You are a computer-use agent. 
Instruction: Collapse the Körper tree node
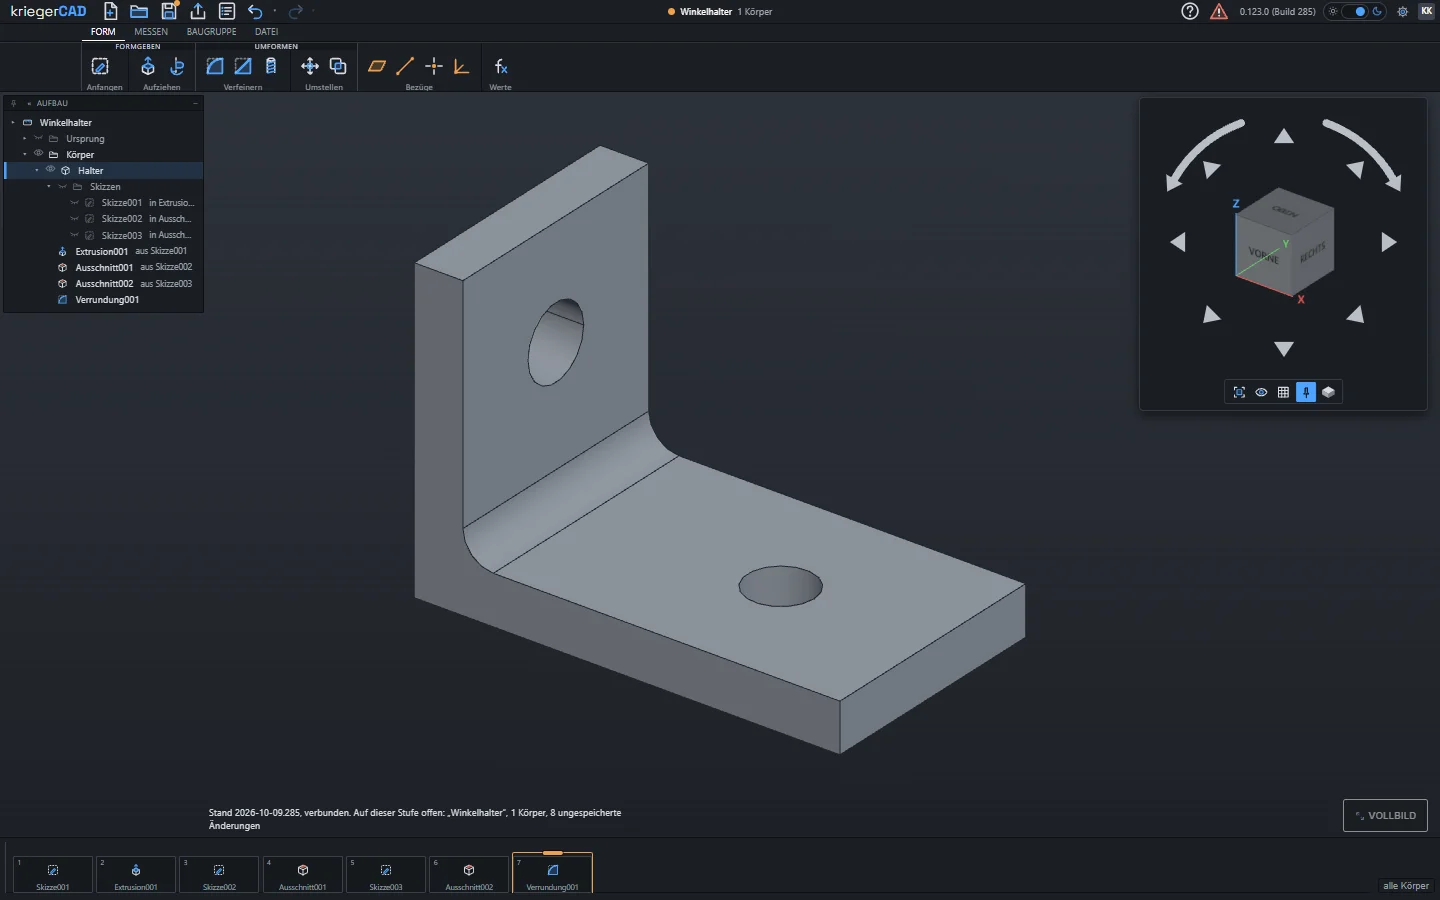[25, 154]
